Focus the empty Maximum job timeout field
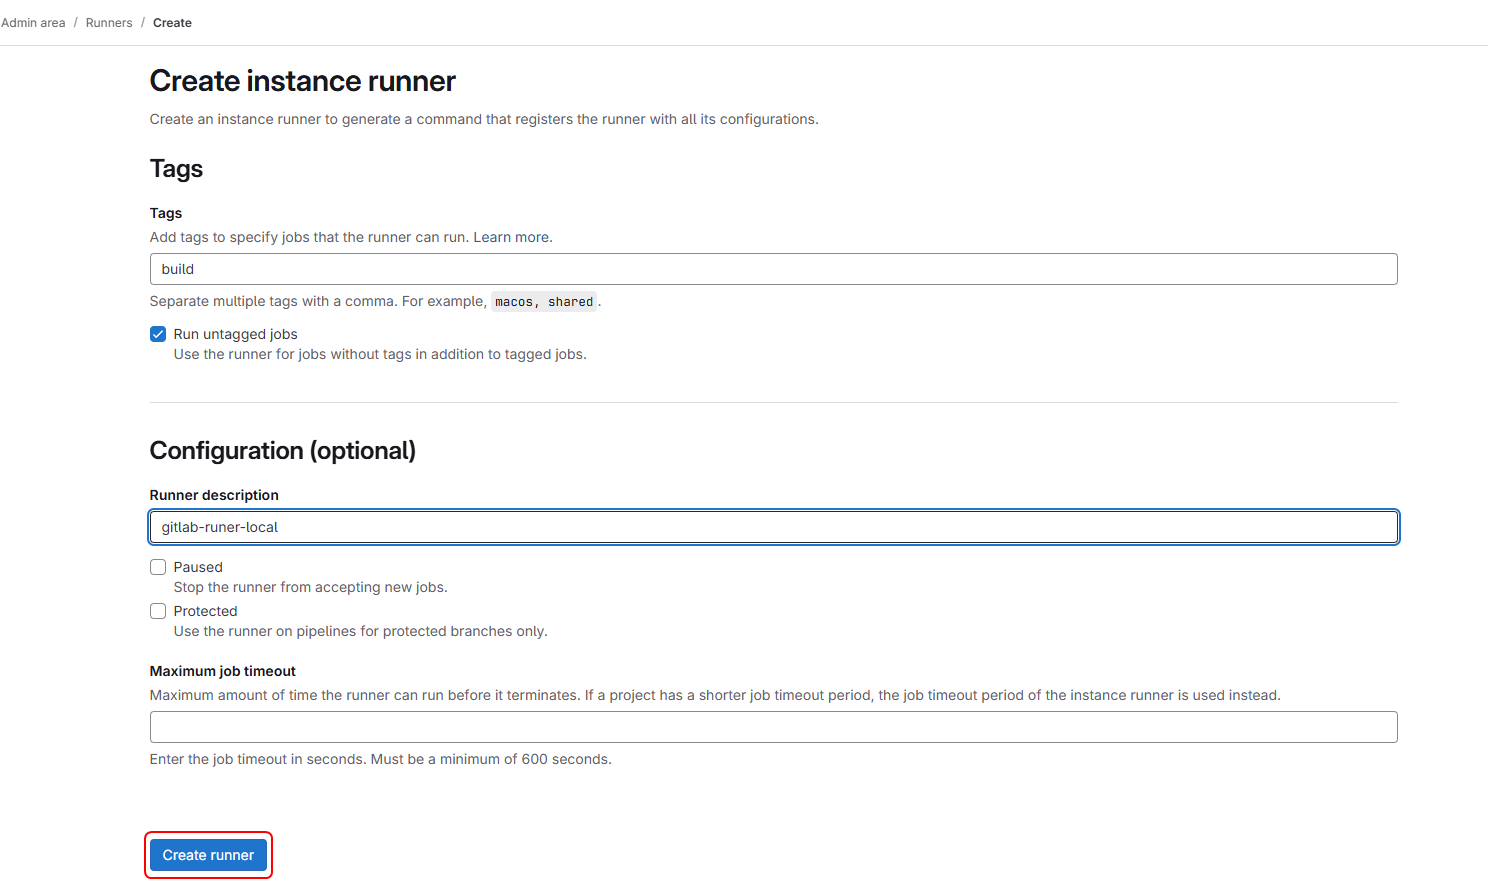The width and height of the screenshot is (1488, 883). (x=773, y=727)
